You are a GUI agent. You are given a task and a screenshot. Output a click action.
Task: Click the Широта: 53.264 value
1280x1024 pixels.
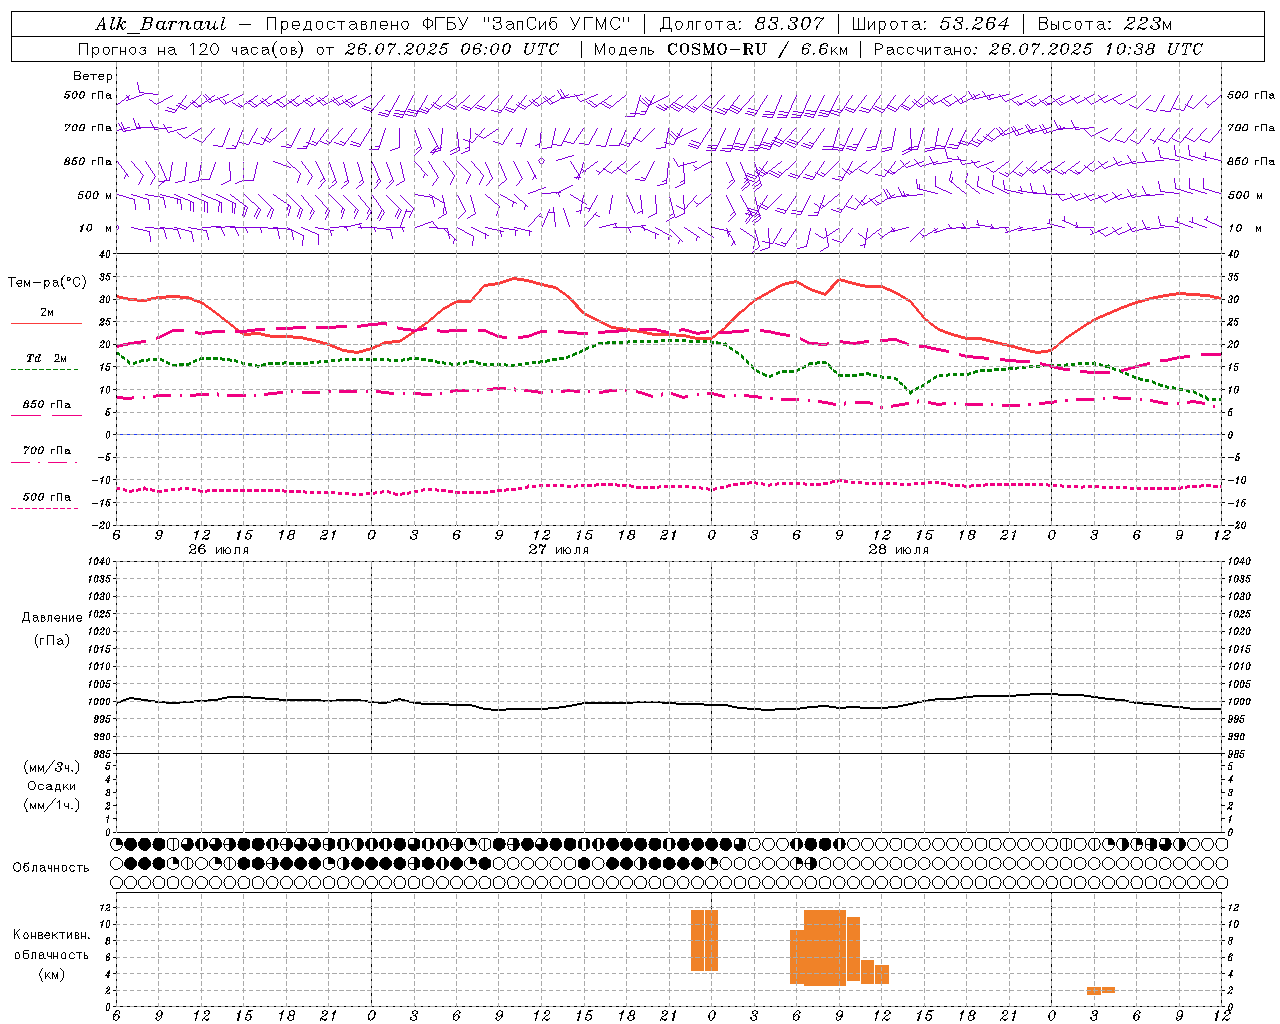(x=930, y=24)
